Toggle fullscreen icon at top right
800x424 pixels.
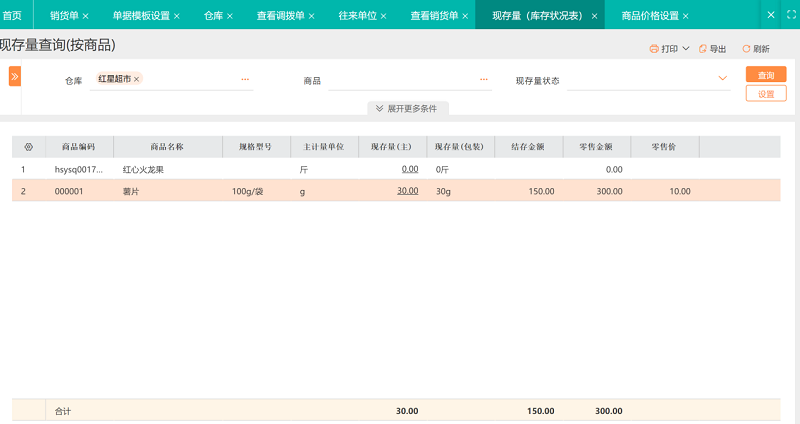[789, 15]
